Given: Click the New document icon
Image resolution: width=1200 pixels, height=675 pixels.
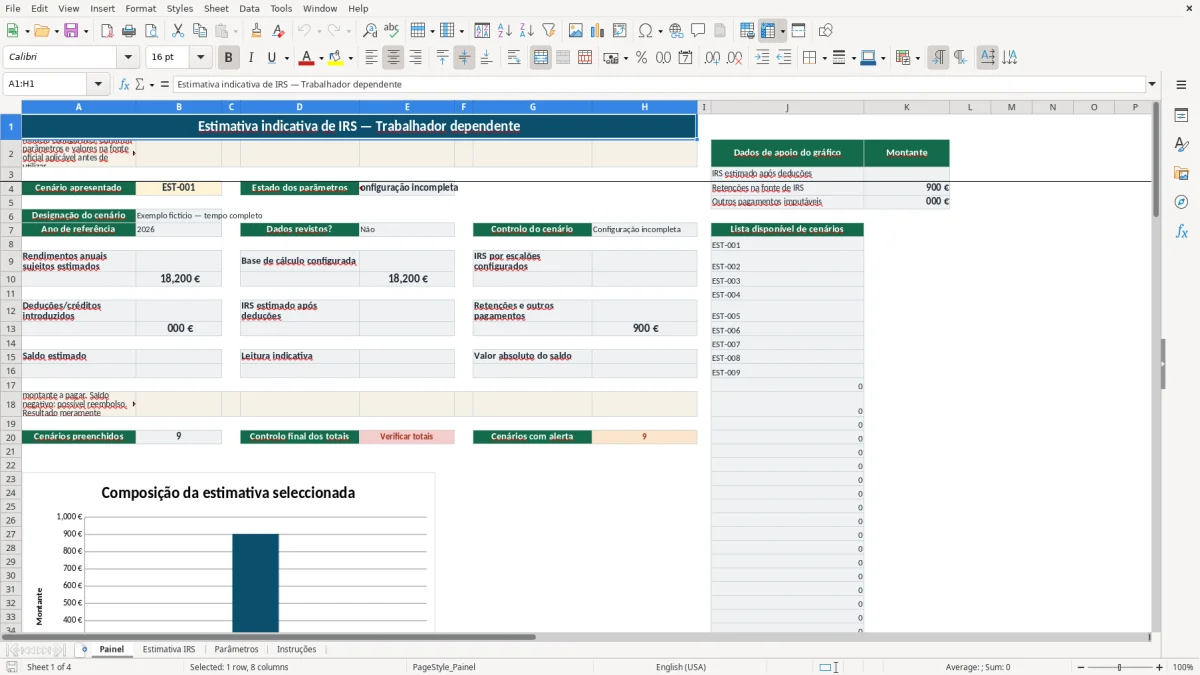Looking at the screenshot, I should (x=12, y=31).
